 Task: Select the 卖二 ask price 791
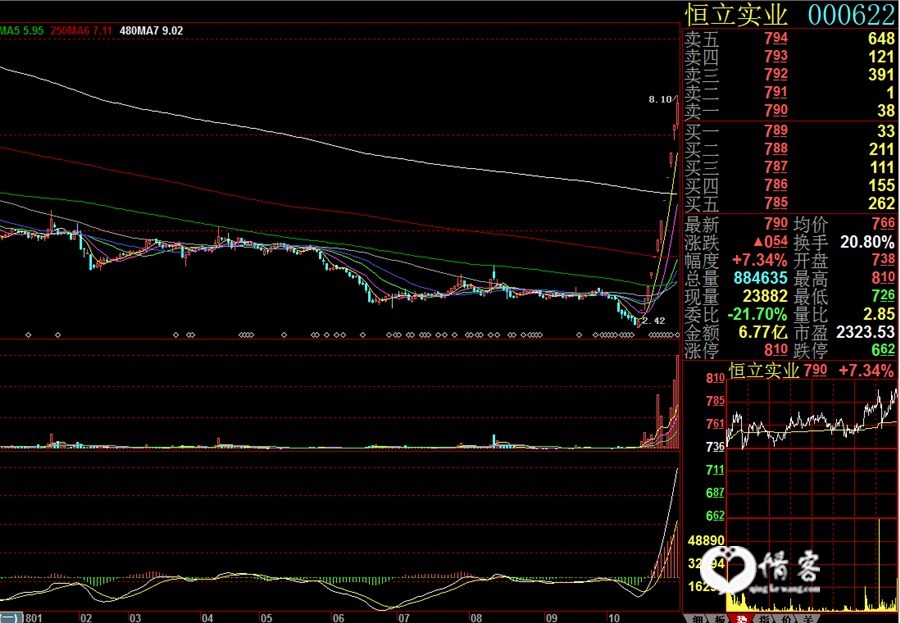[776, 92]
